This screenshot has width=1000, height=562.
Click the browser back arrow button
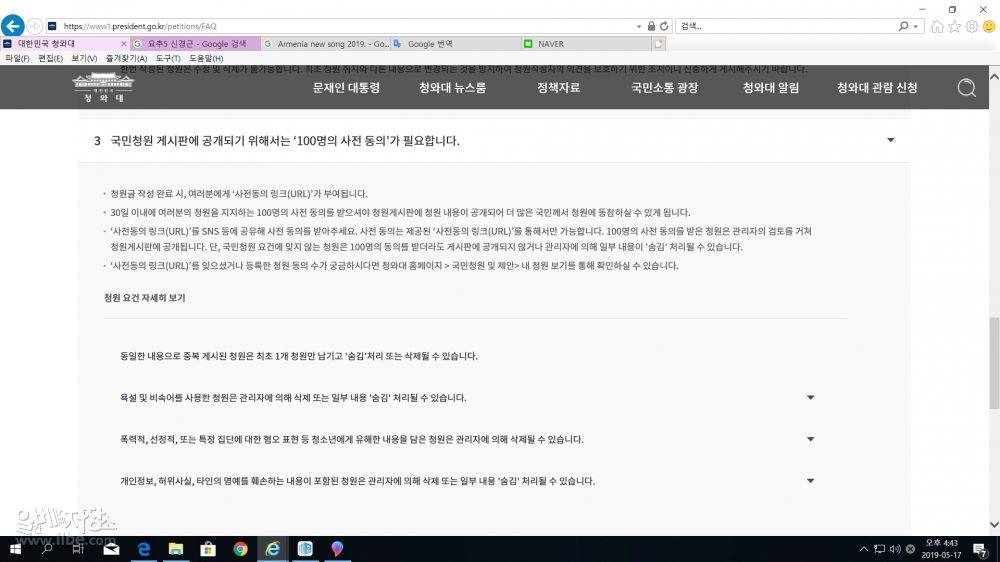click(x=13, y=26)
